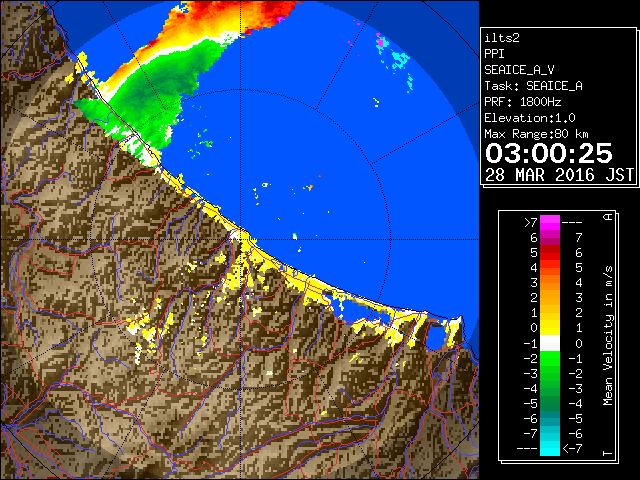640x480 pixels.
Task: Pick the magenta swatch in velocity color bar
Action: pyautogui.click(x=550, y=223)
